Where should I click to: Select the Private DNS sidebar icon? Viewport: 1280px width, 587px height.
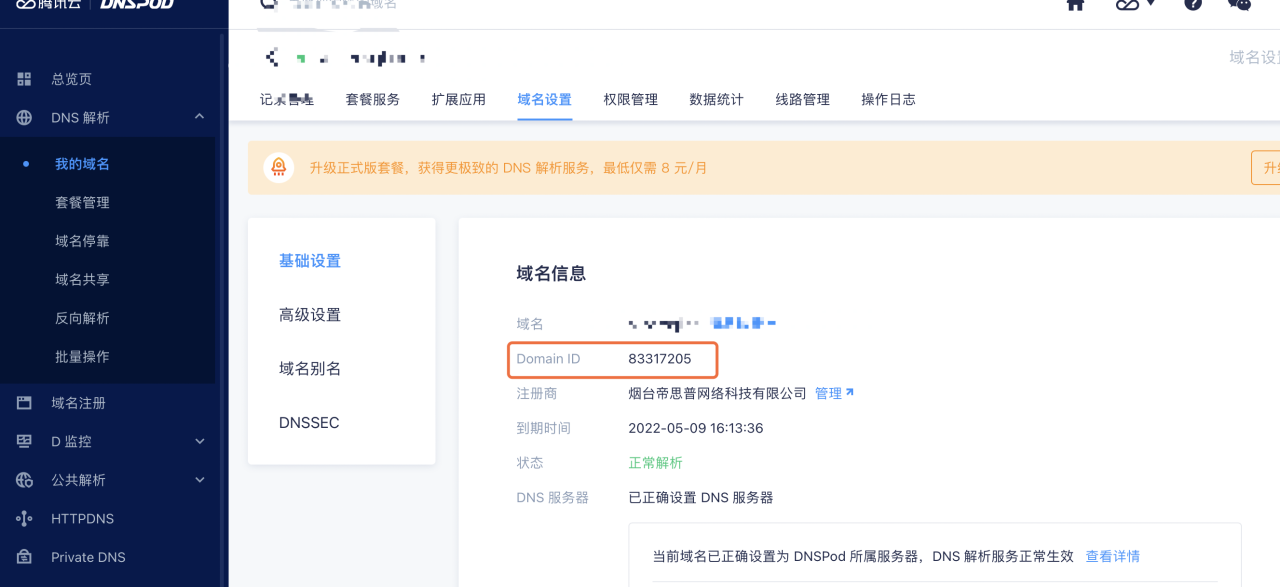coord(23,557)
